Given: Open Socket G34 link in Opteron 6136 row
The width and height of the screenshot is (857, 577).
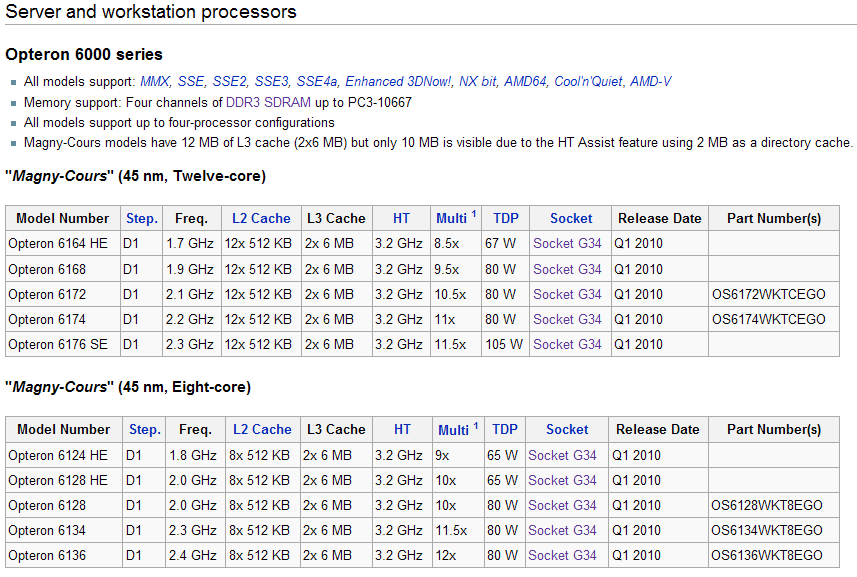Looking at the screenshot, I should coord(562,555).
